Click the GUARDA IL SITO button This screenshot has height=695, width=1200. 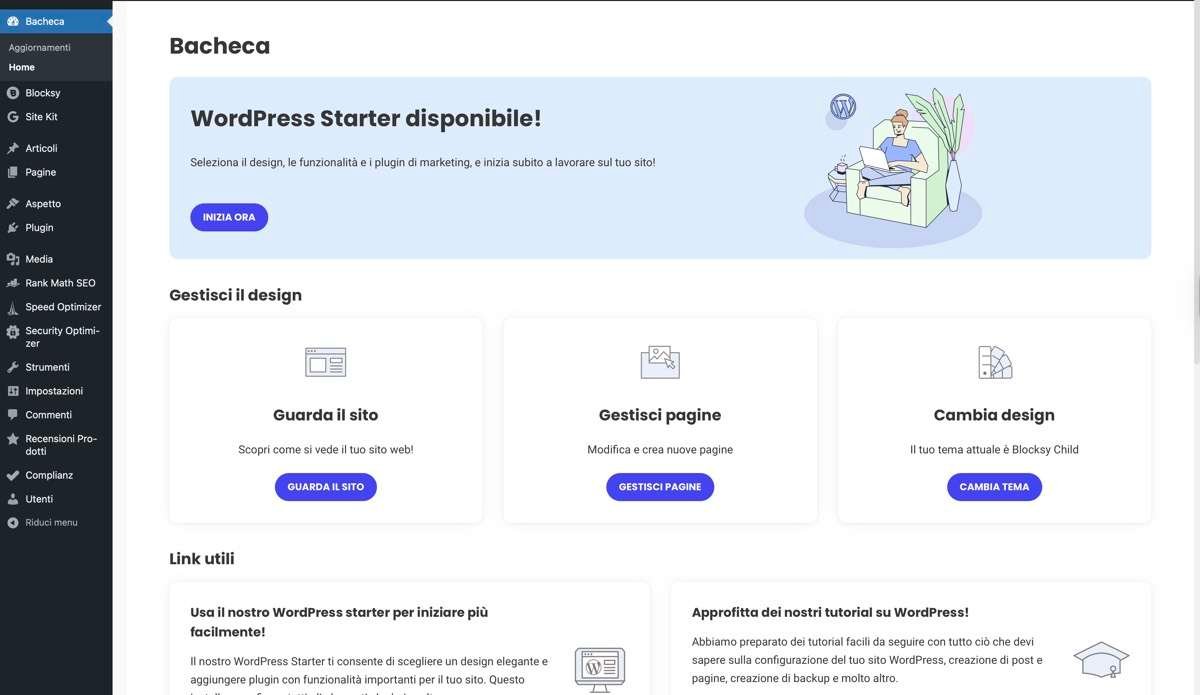326,487
